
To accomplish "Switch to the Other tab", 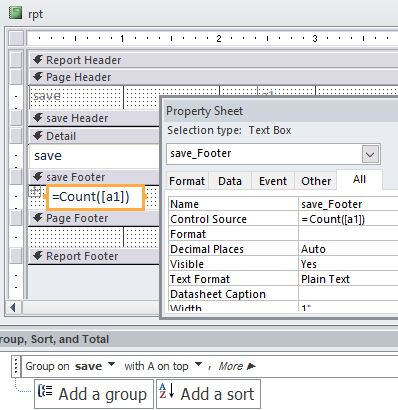I will coord(316,181).
